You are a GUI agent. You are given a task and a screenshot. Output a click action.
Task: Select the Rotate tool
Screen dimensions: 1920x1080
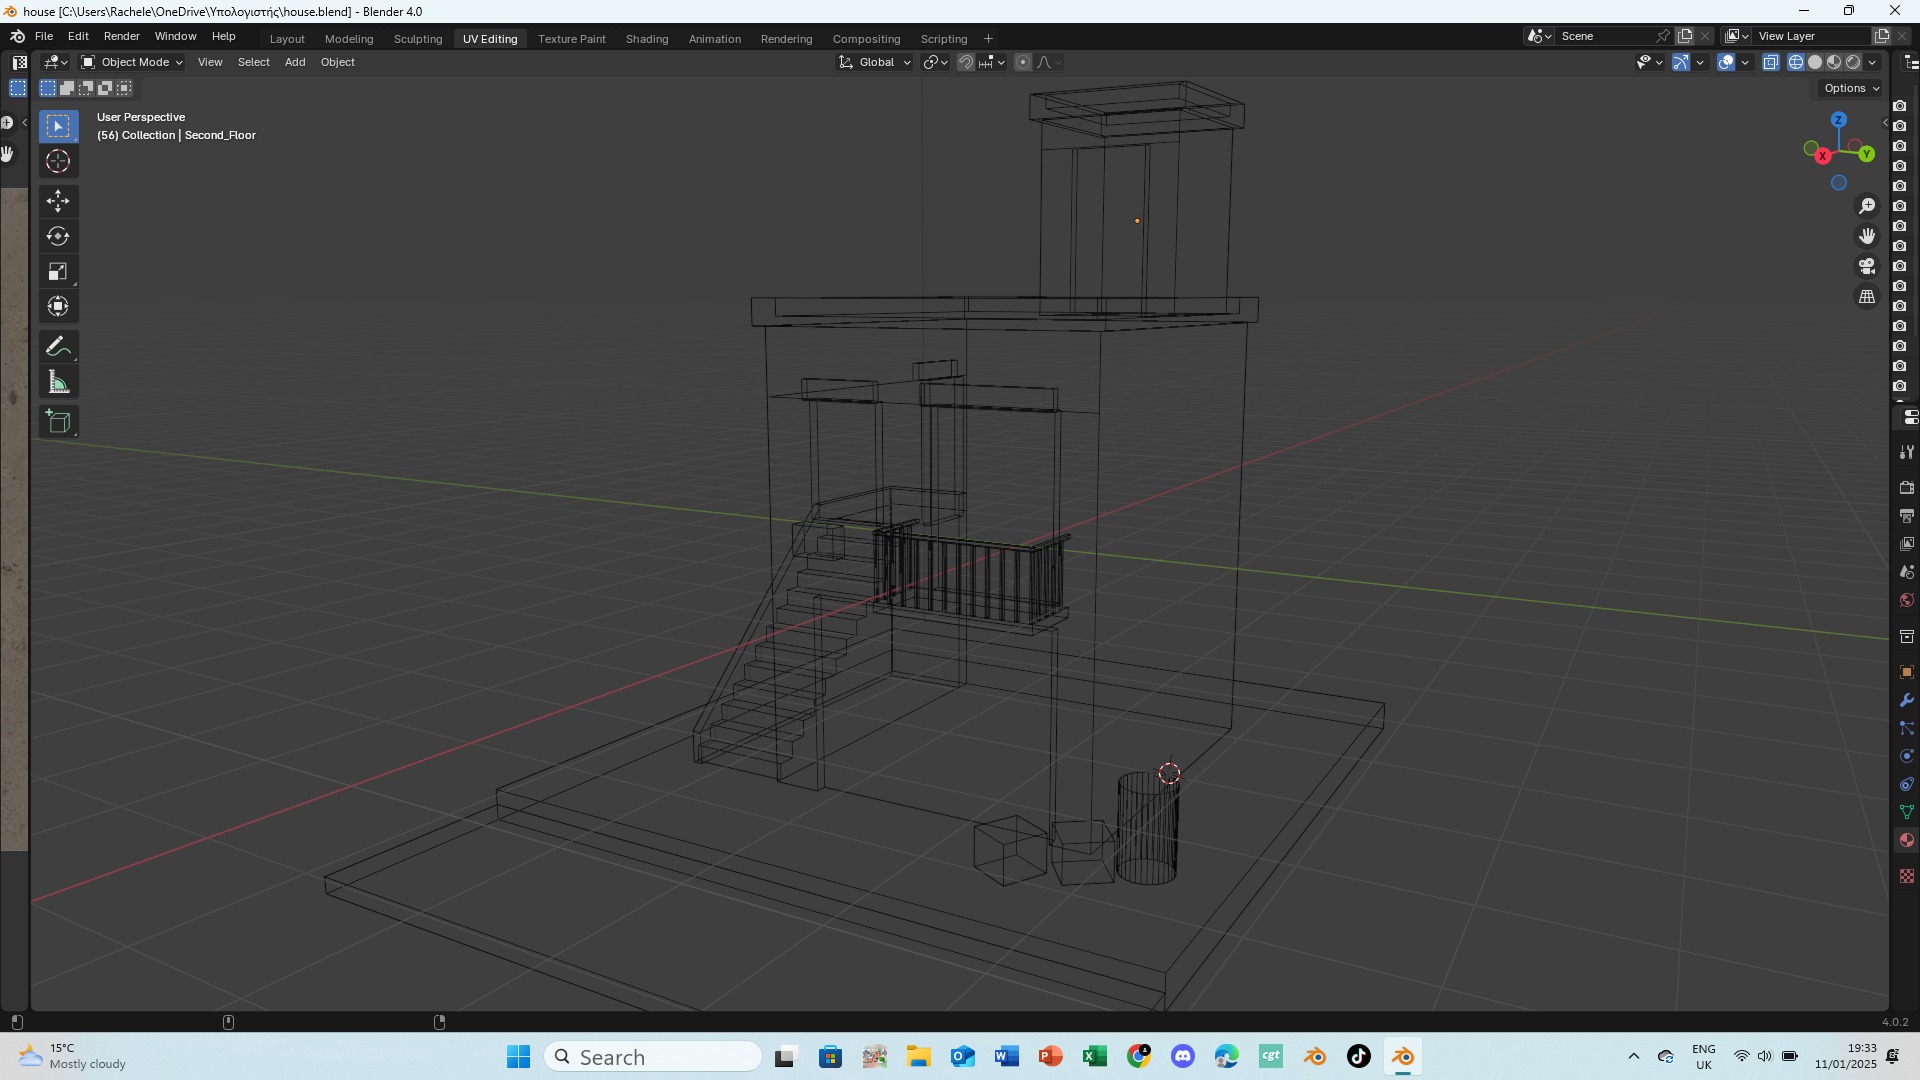pyautogui.click(x=58, y=236)
